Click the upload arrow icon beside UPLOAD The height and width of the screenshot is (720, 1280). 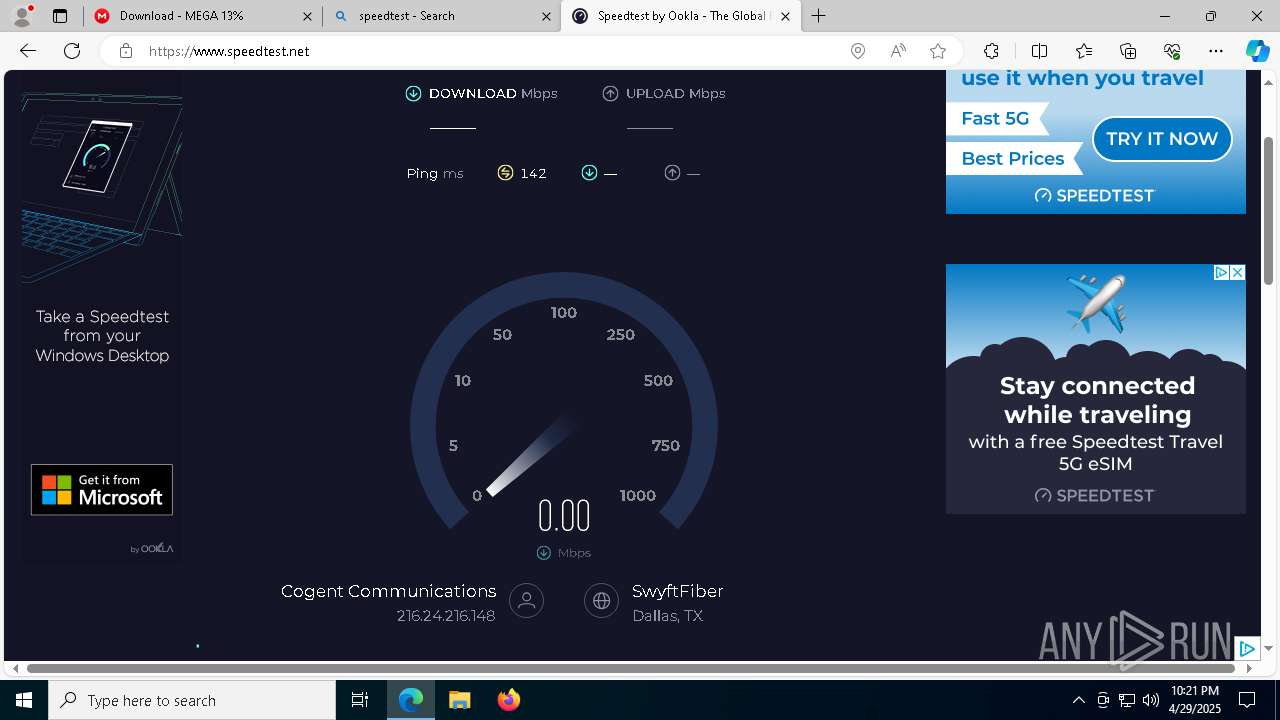[x=610, y=93]
